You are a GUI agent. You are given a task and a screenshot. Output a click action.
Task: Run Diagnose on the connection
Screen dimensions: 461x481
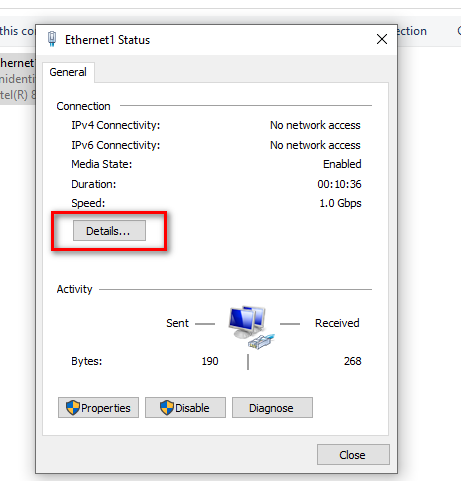pyautogui.click(x=272, y=407)
